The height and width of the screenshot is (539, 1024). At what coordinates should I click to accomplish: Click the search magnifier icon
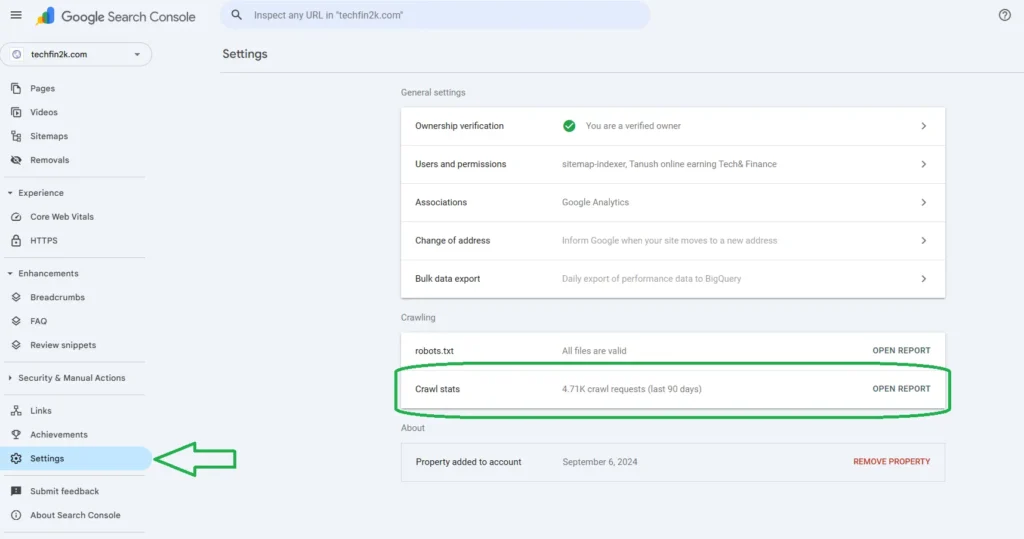pyautogui.click(x=236, y=15)
